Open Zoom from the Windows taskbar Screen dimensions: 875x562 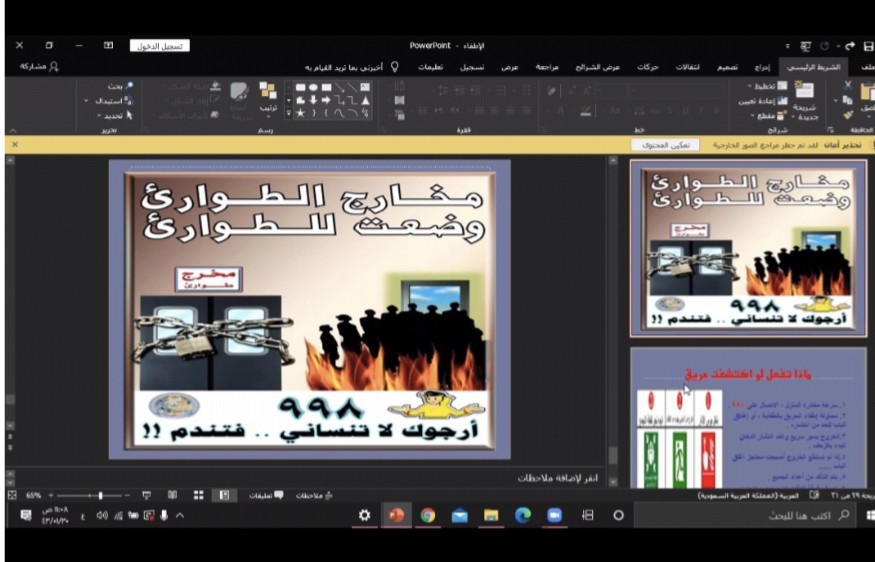click(554, 515)
